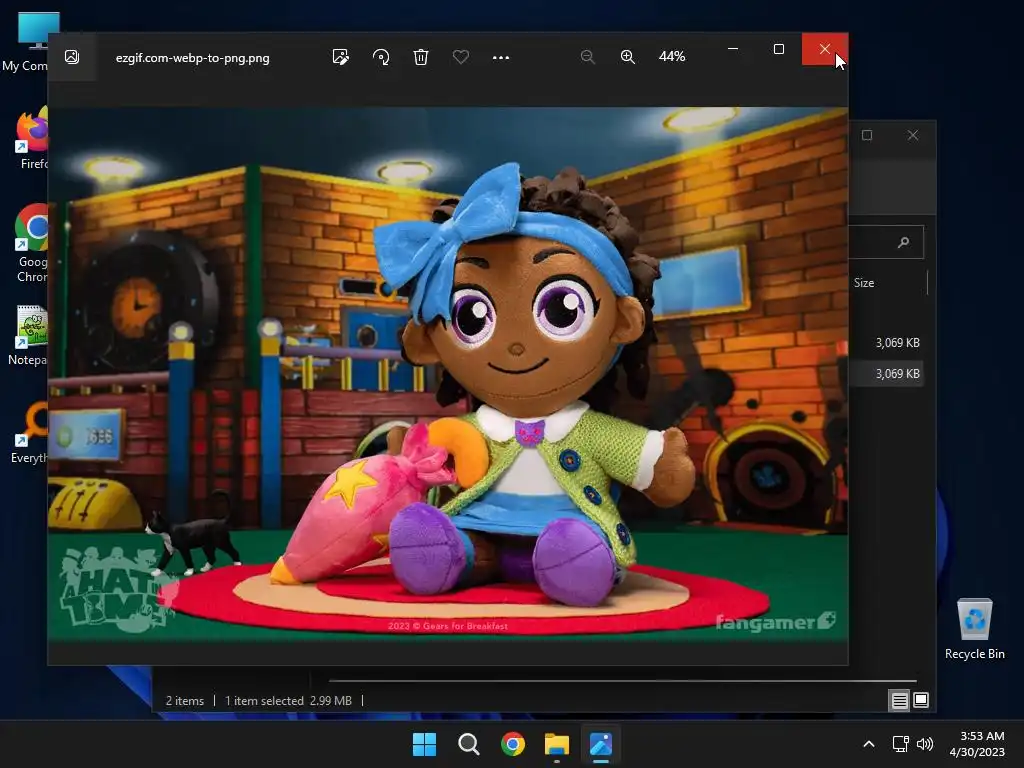Click the zoom out magnifier icon
The height and width of the screenshot is (768, 1024).
click(588, 57)
